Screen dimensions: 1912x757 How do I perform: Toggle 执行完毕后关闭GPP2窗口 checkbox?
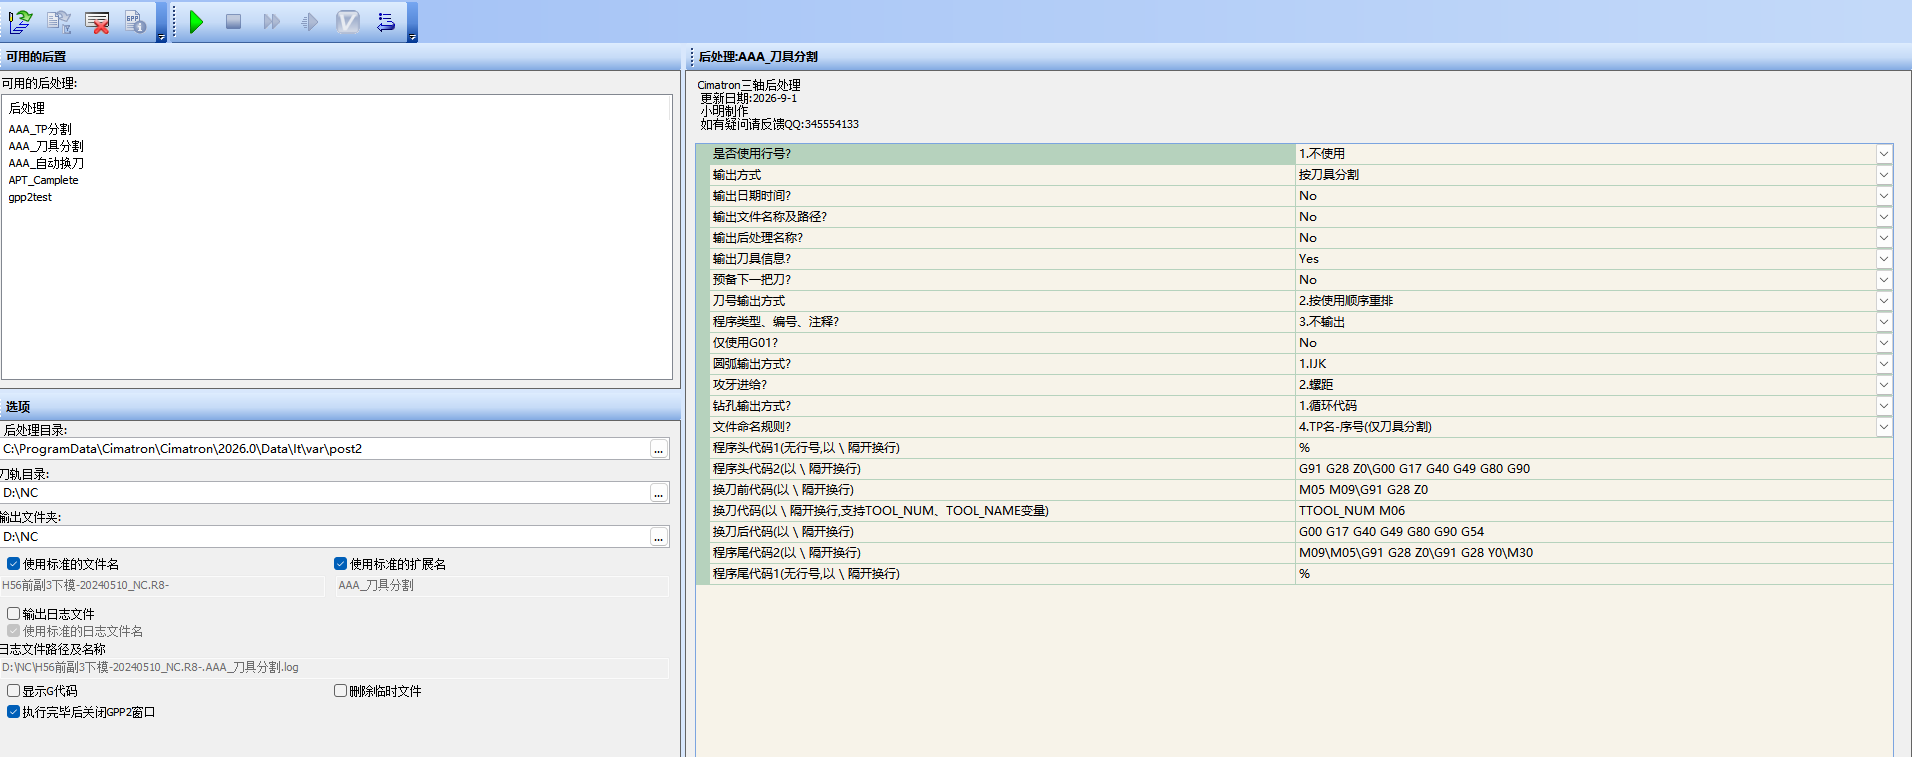click(14, 712)
